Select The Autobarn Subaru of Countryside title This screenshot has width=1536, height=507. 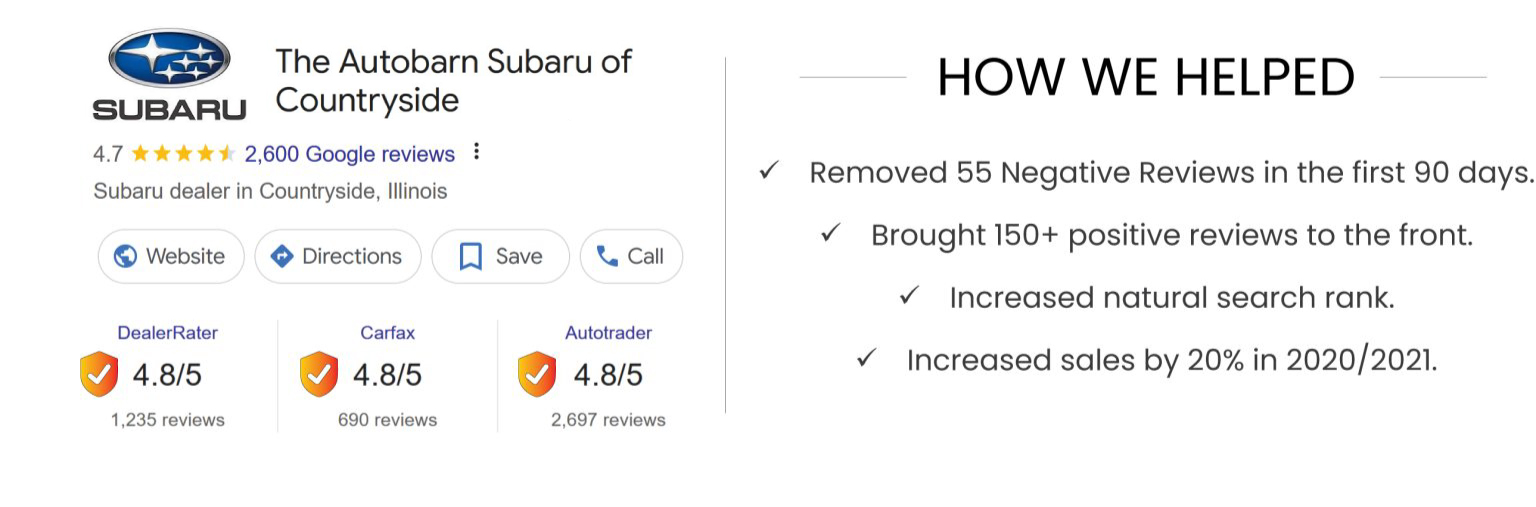click(453, 80)
